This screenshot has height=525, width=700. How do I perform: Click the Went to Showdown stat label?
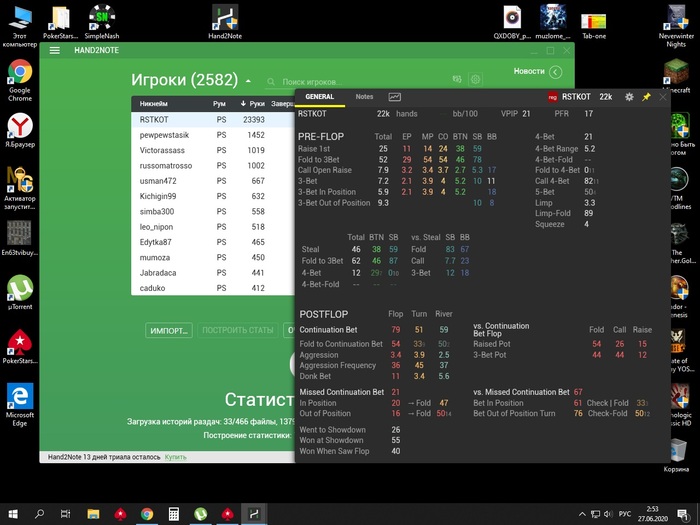coord(332,430)
